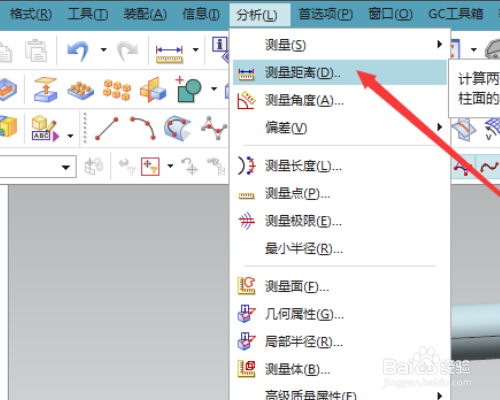The image size is (500, 400).
Task: Click the greyed cubes selection scope icon
Action: click(x=94, y=166)
